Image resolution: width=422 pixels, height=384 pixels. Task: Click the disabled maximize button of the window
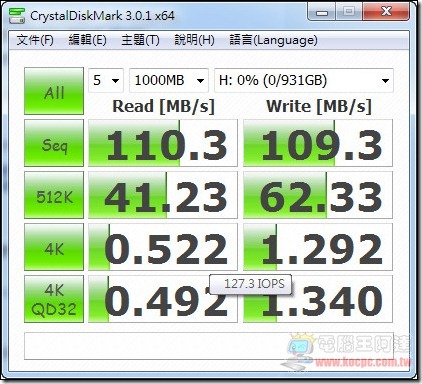pyautogui.click(x=349, y=12)
